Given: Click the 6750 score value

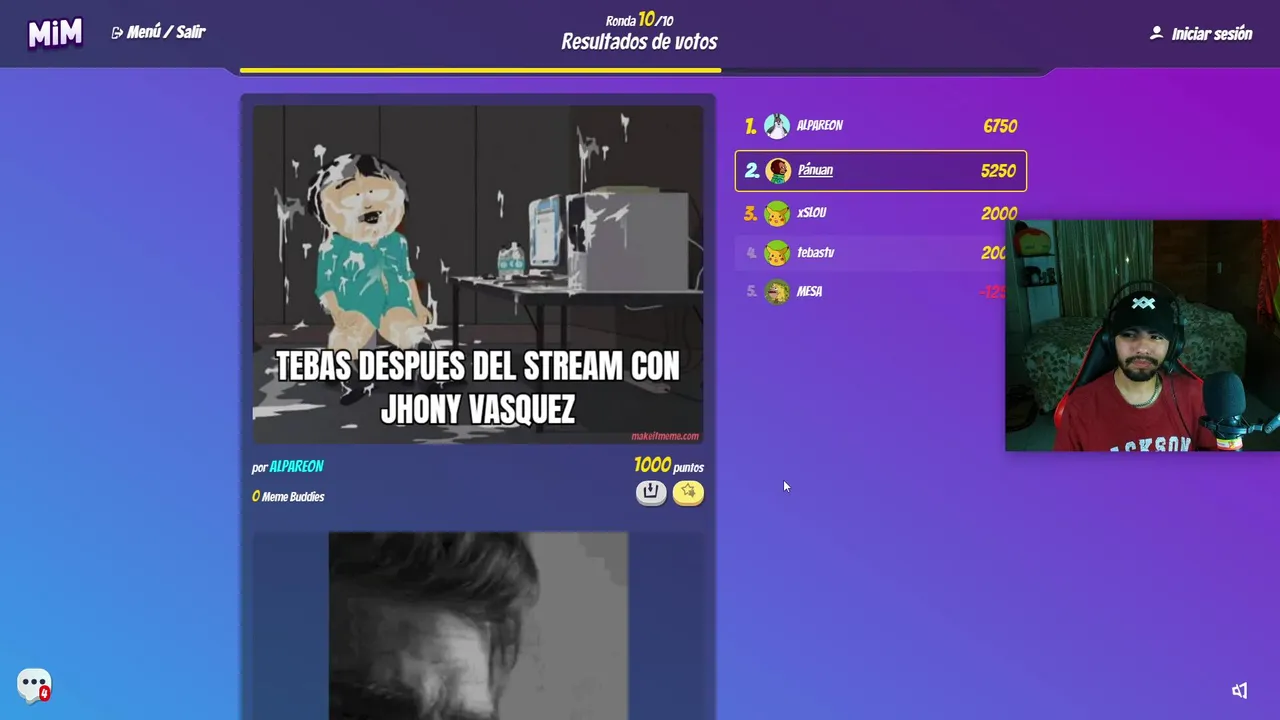Looking at the screenshot, I should [1000, 126].
